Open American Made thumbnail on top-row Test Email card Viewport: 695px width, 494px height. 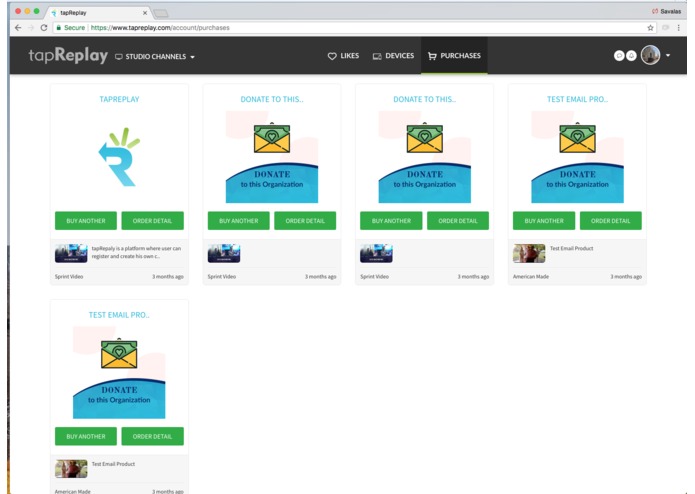click(x=529, y=253)
